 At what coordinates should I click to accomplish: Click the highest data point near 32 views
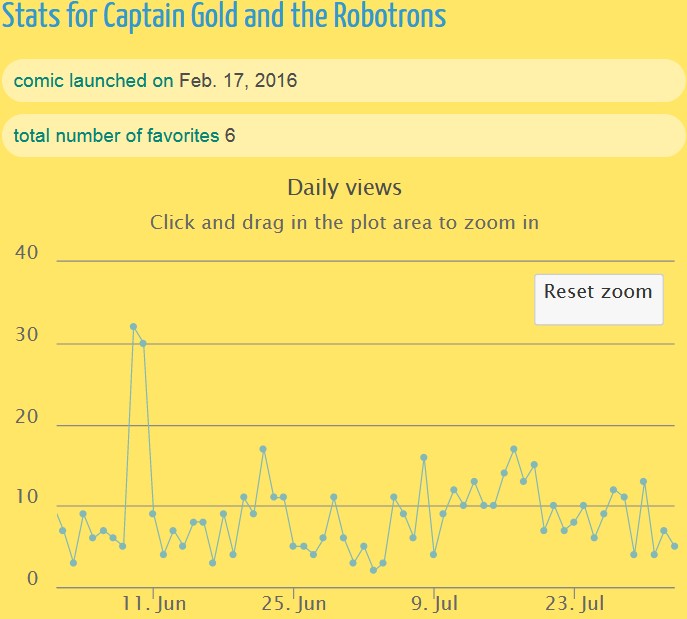point(133,326)
